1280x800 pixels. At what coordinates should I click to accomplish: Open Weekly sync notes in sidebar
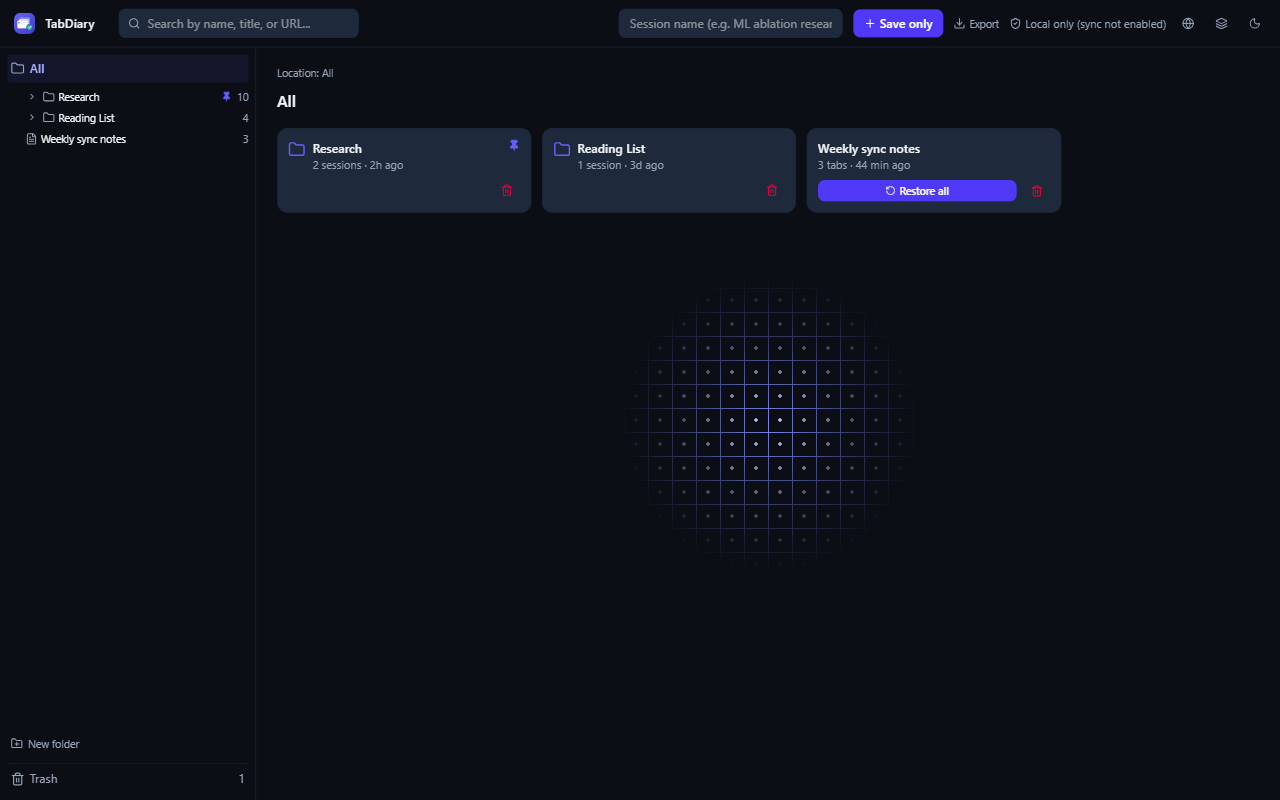point(83,139)
